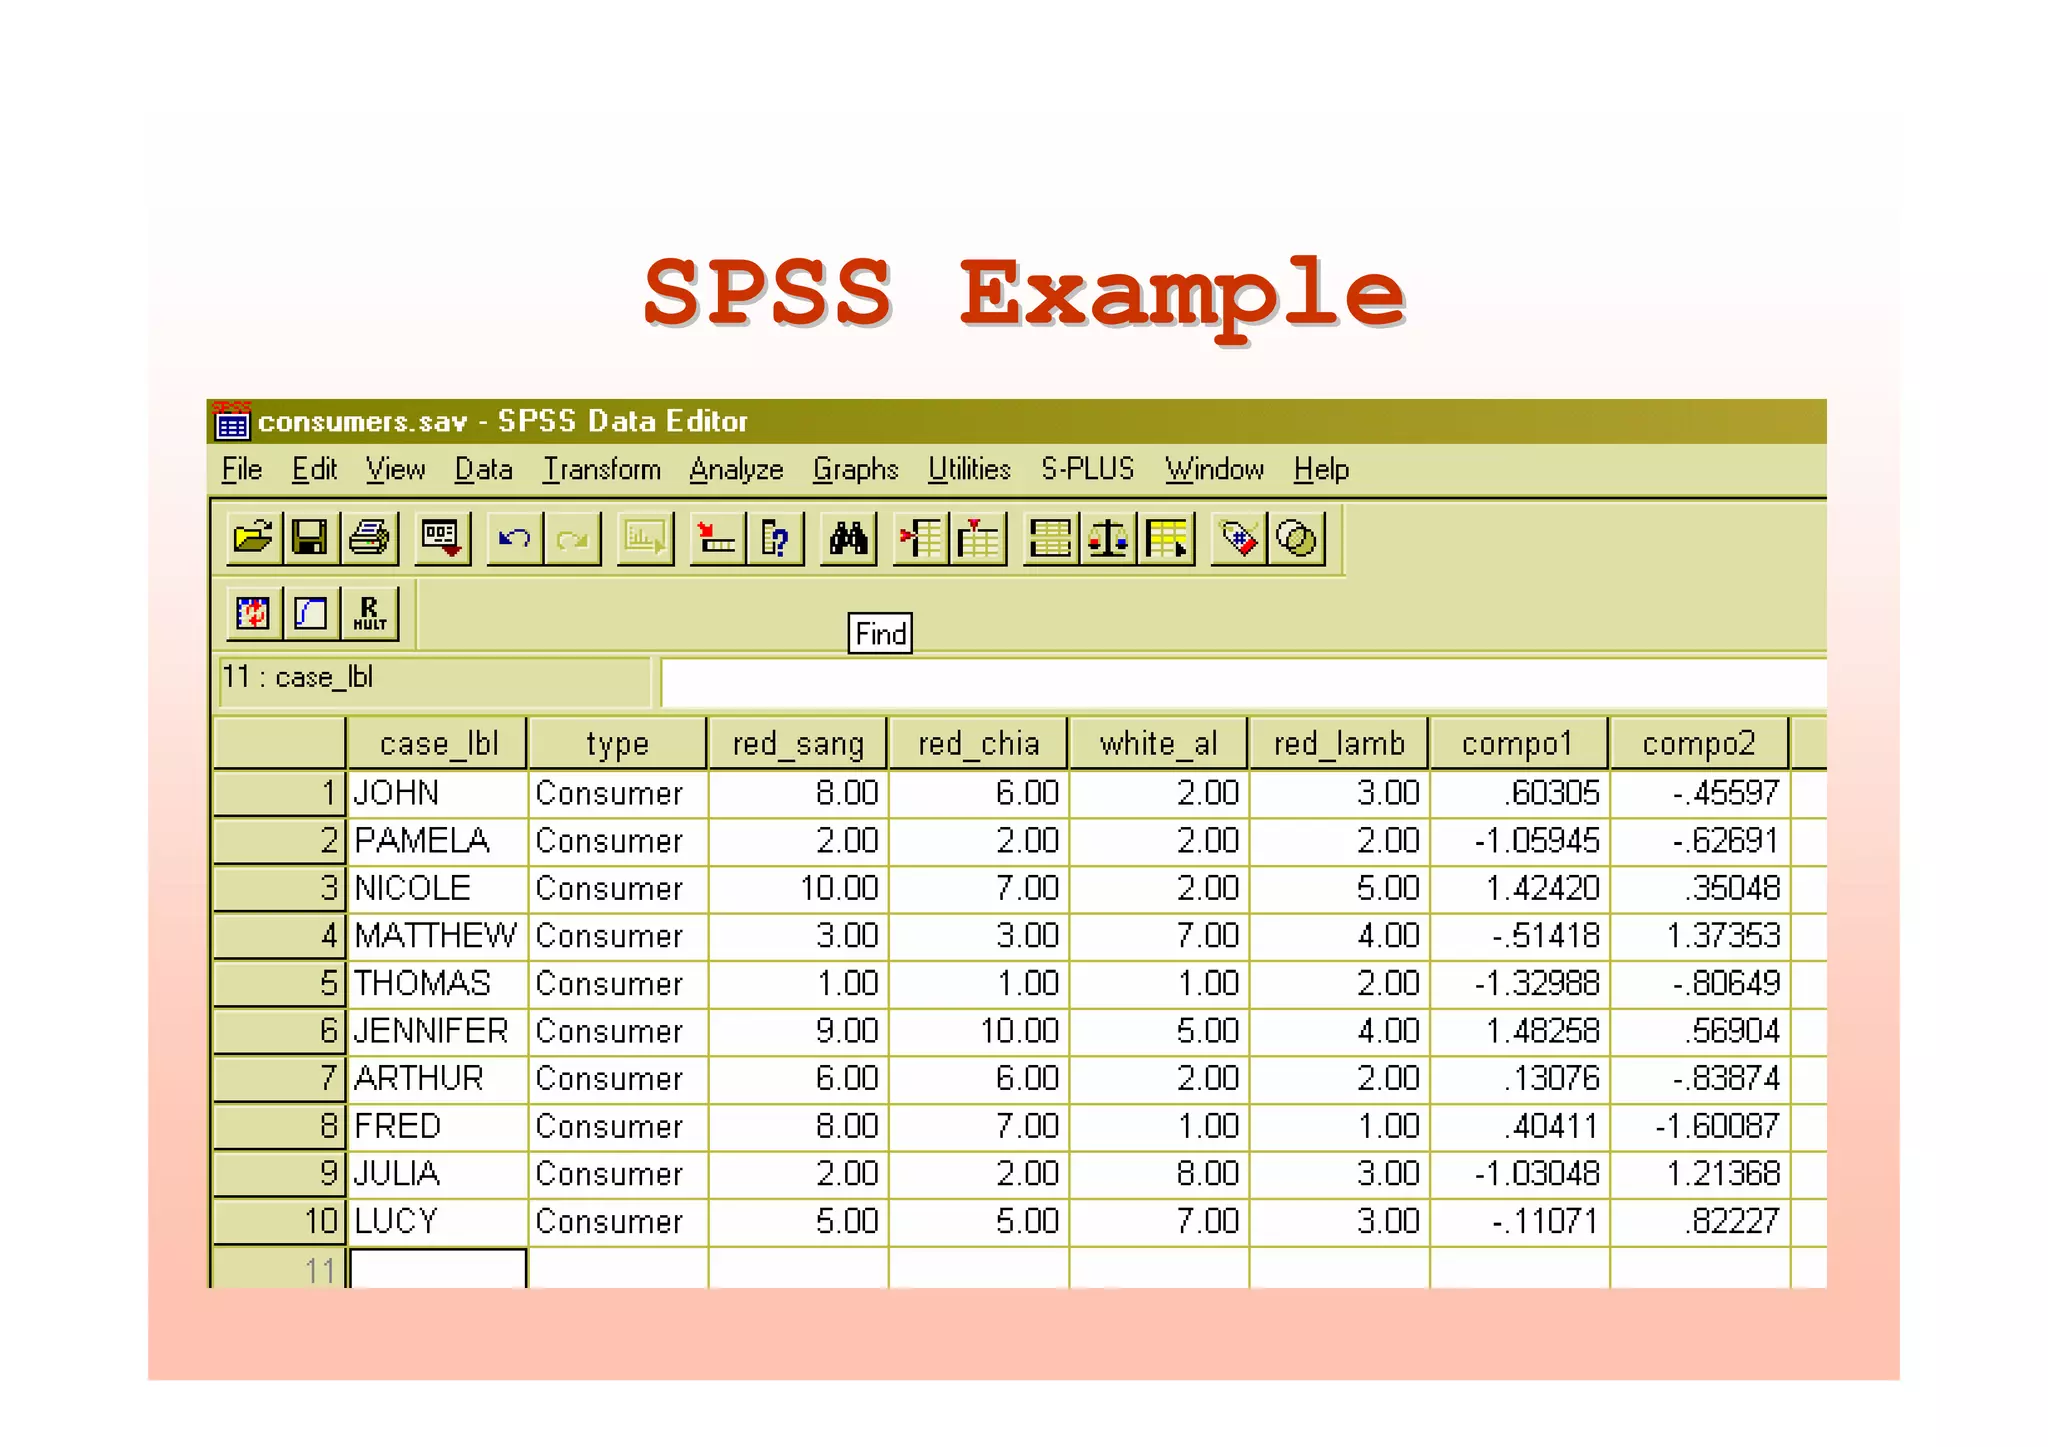Click the Insert Cases icon

tap(920, 539)
